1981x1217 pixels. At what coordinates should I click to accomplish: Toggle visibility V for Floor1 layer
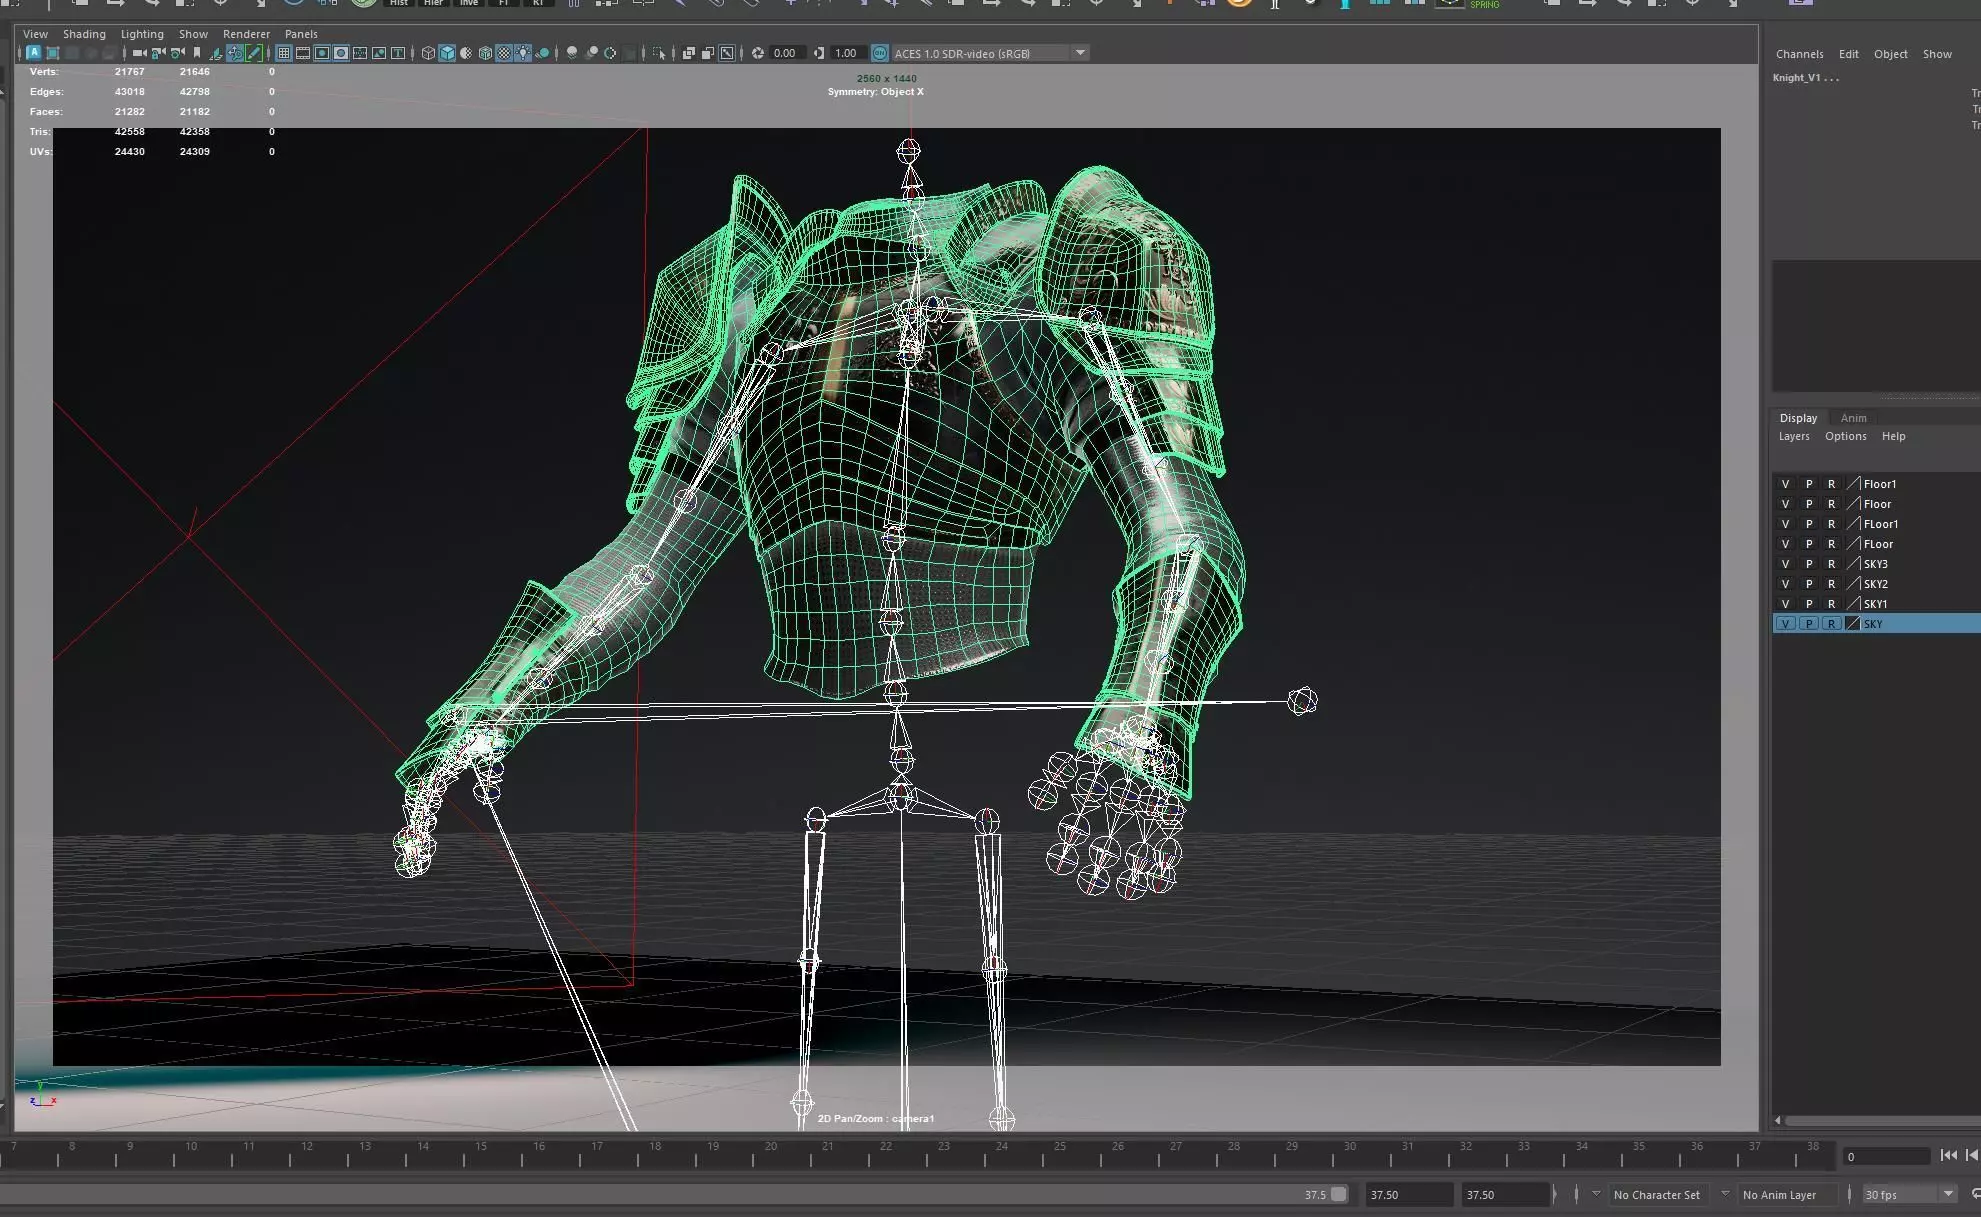tap(1785, 484)
